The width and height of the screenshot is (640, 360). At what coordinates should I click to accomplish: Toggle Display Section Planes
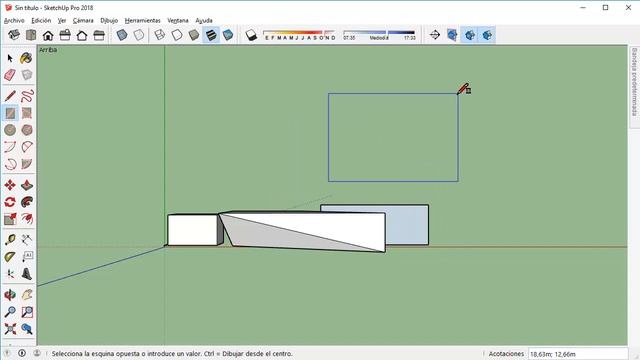click(x=452, y=35)
